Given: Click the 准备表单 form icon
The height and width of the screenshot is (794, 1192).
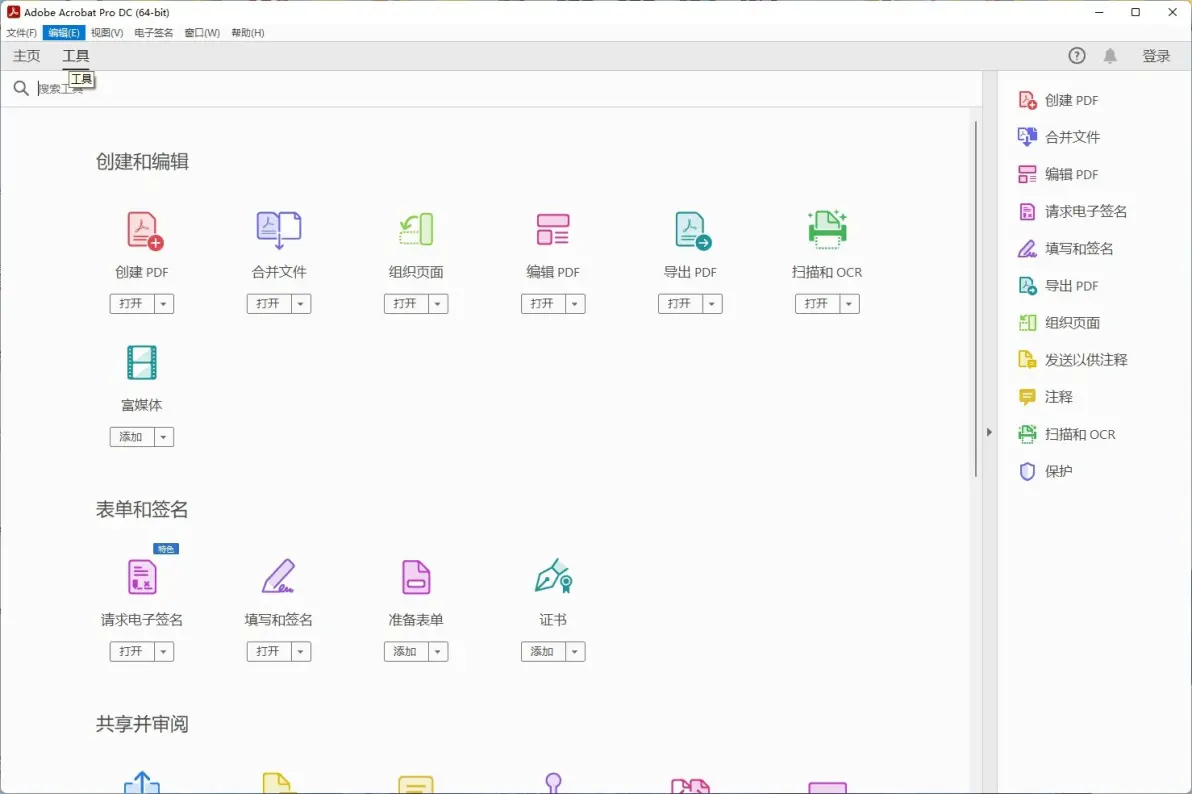Looking at the screenshot, I should 416,577.
